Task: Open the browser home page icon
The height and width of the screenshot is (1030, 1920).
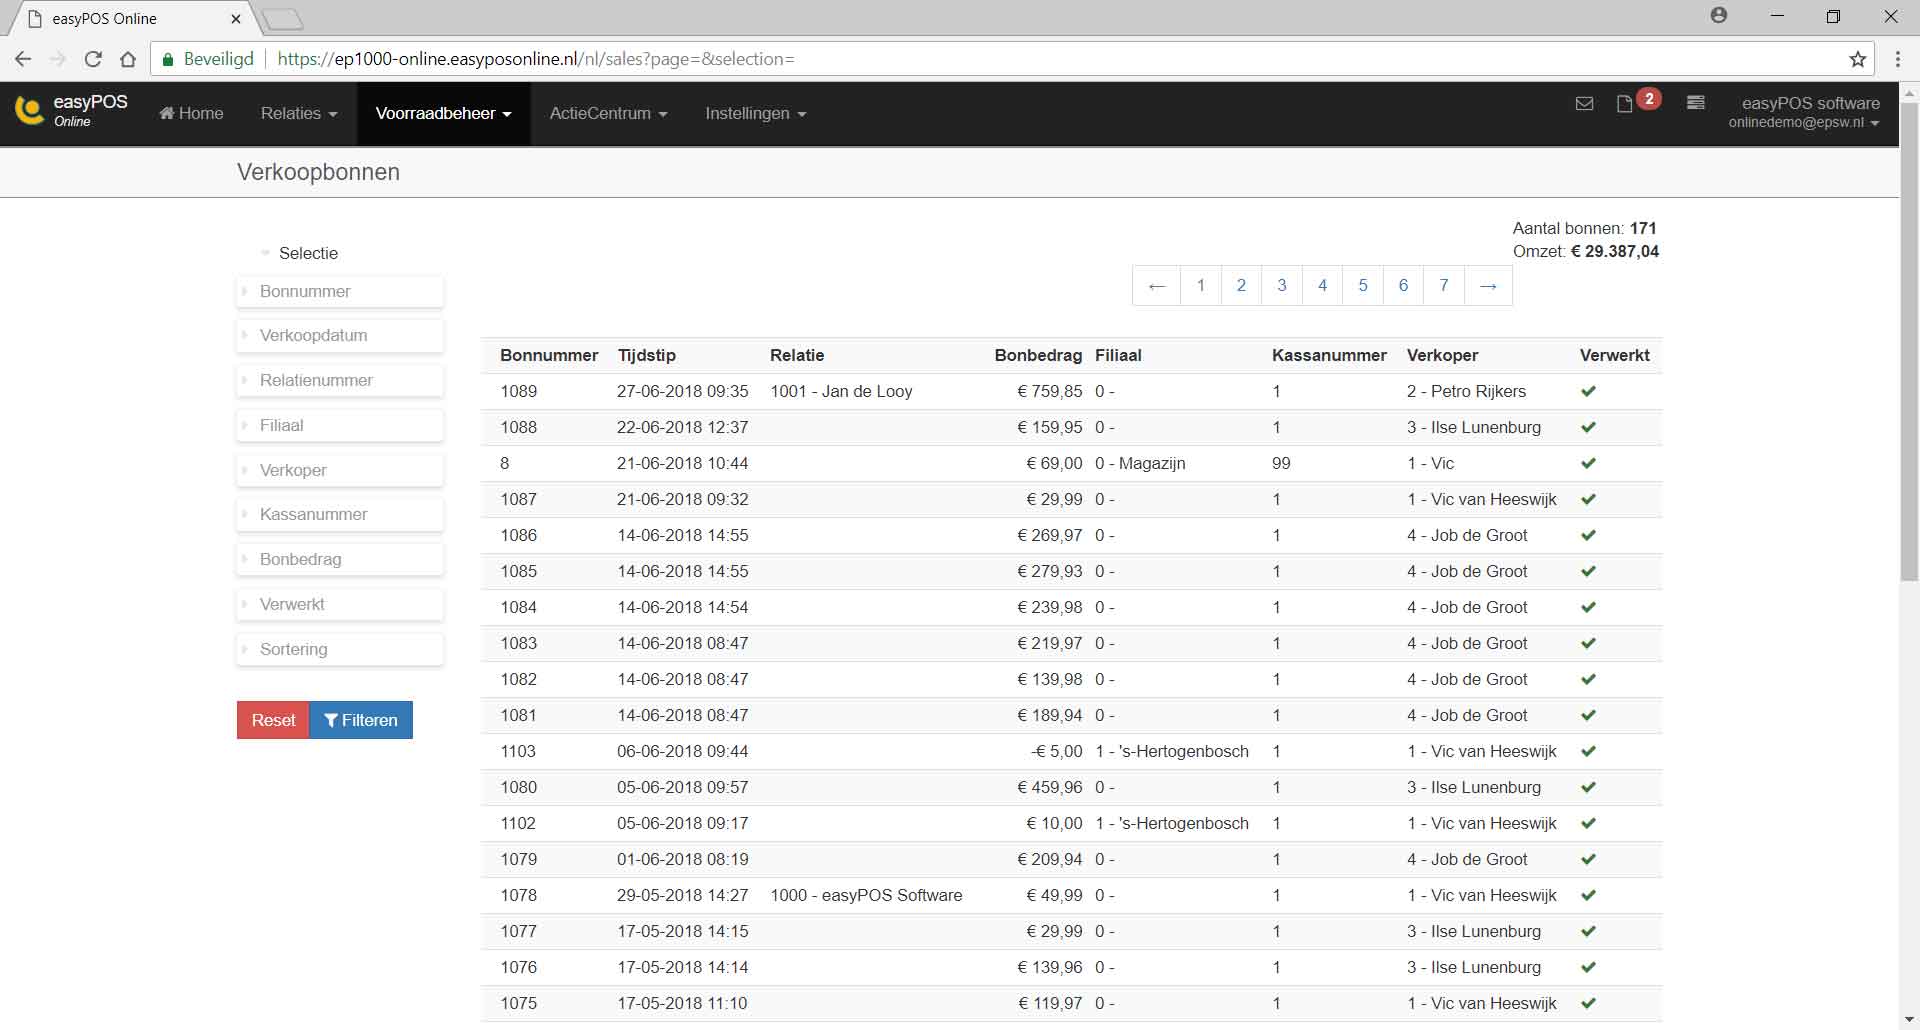Action: (x=128, y=59)
